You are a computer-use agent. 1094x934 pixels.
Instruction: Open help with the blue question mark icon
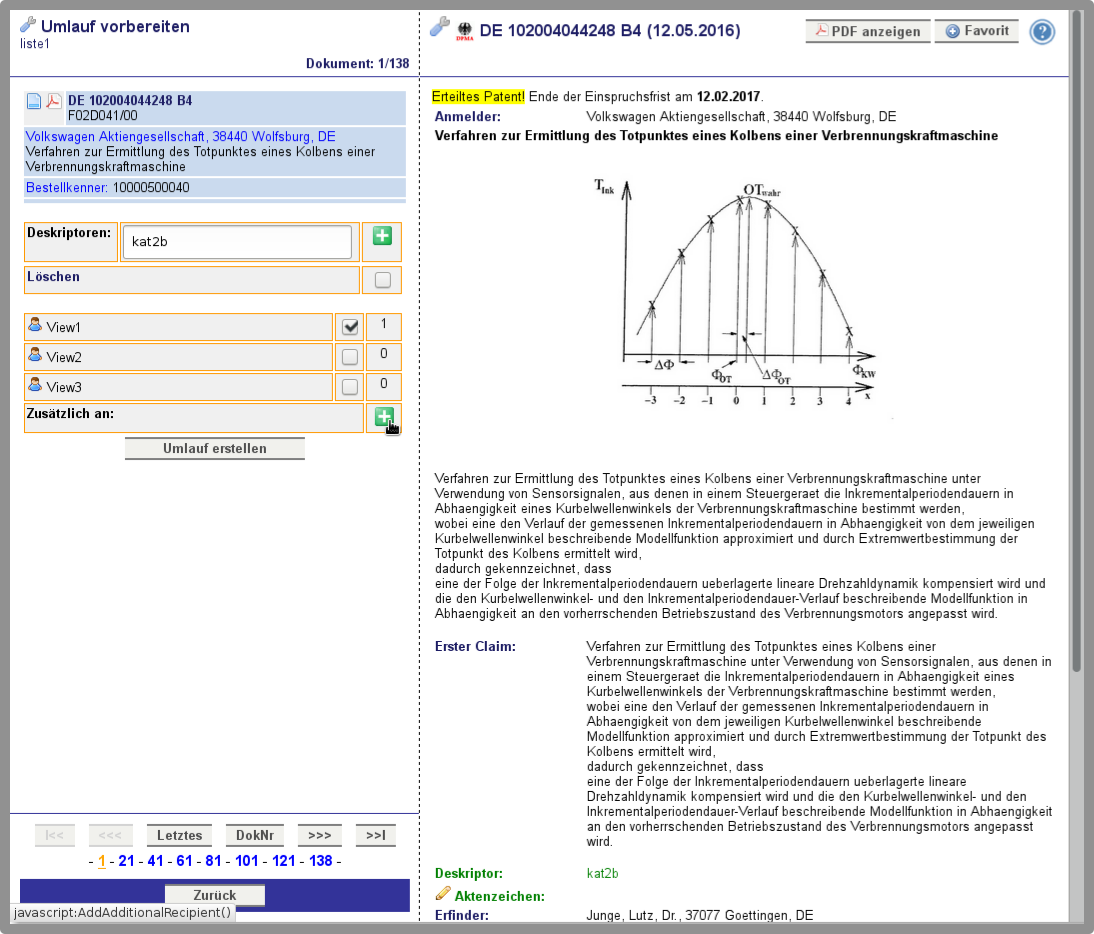tap(1042, 32)
